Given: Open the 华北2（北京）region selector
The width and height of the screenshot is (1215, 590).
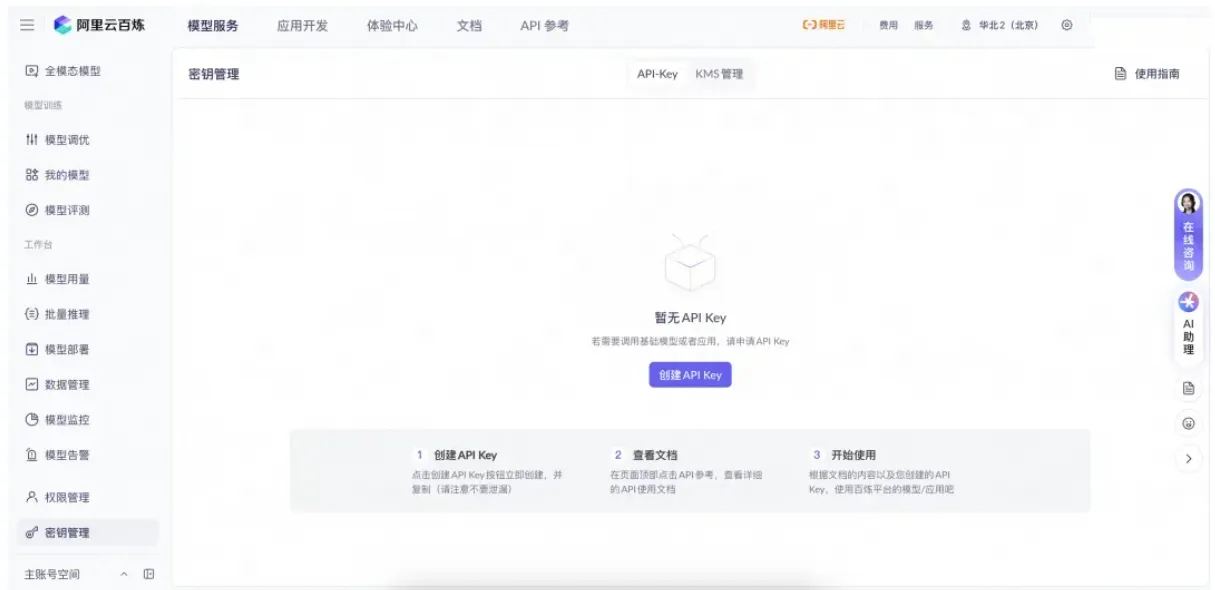Looking at the screenshot, I should coord(999,26).
